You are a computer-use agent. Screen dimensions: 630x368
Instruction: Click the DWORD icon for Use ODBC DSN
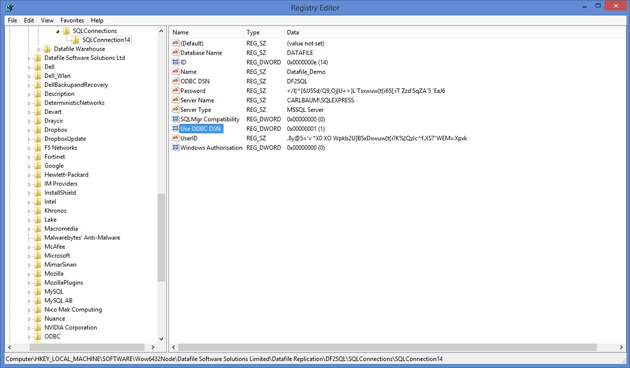pos(176,129)
